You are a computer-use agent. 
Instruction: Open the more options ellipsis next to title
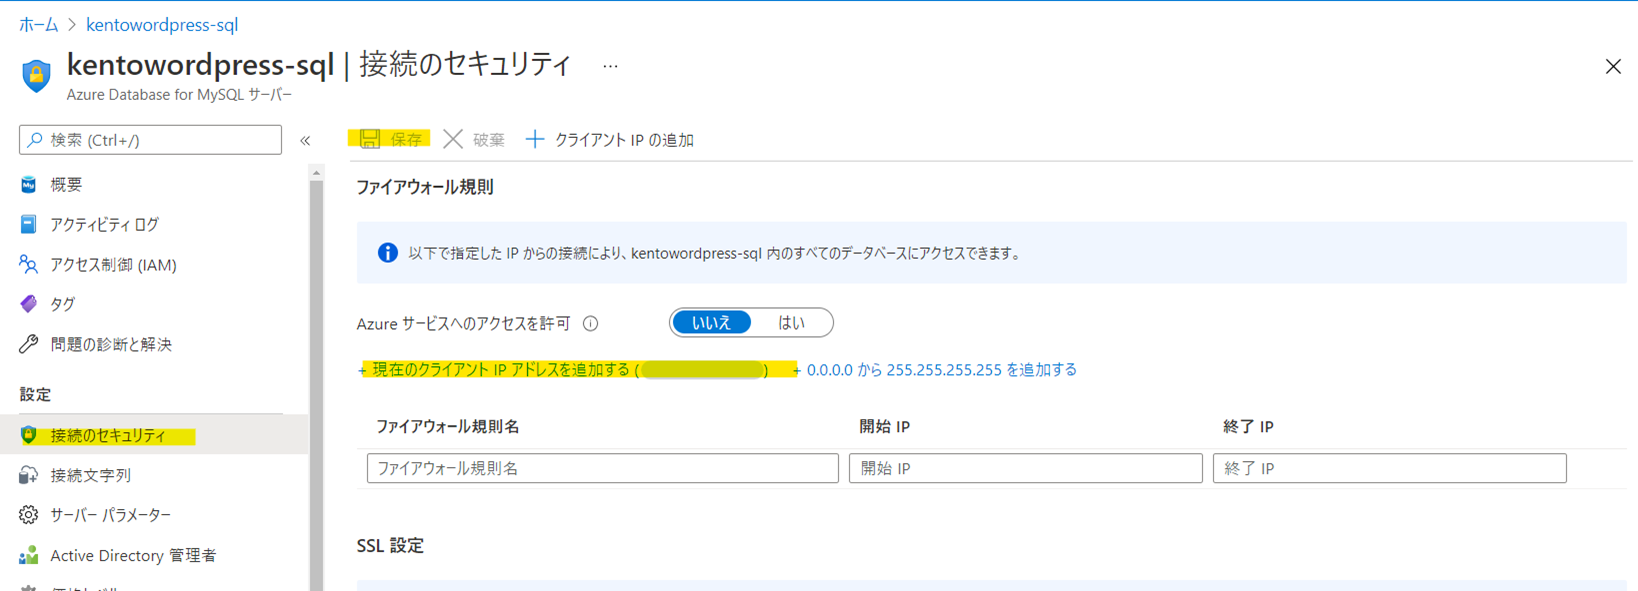[610, 66]
